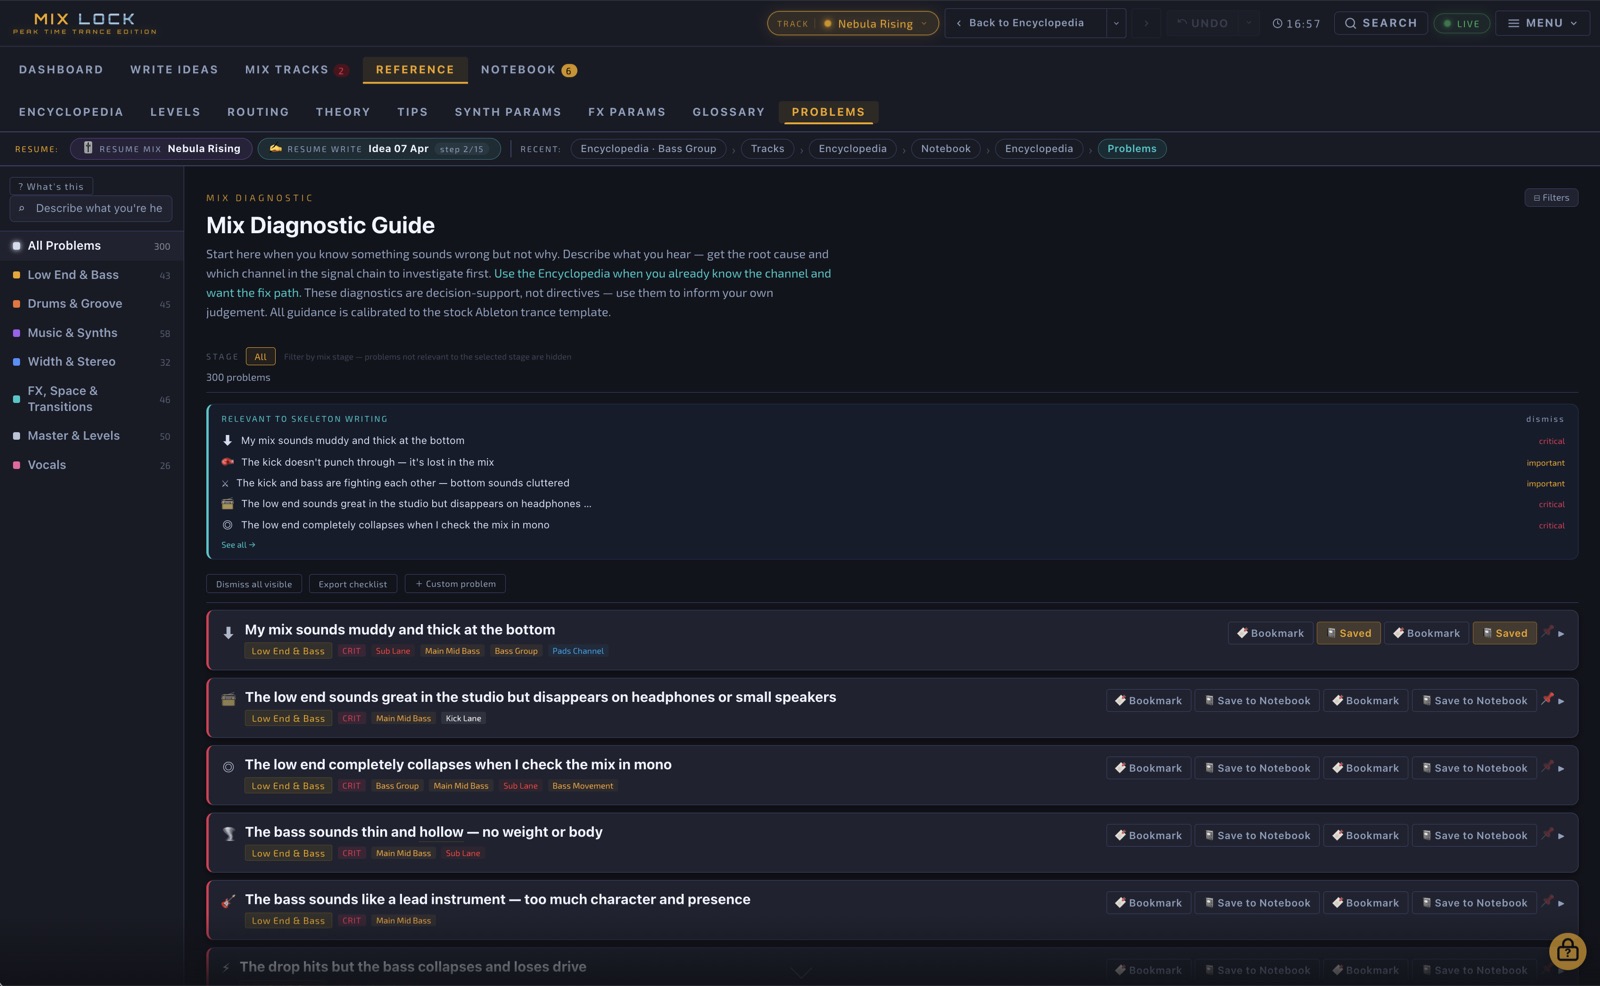Click Dismiss all visible
Viewport: 1600px width, 986px height.
tap(254, 584)
